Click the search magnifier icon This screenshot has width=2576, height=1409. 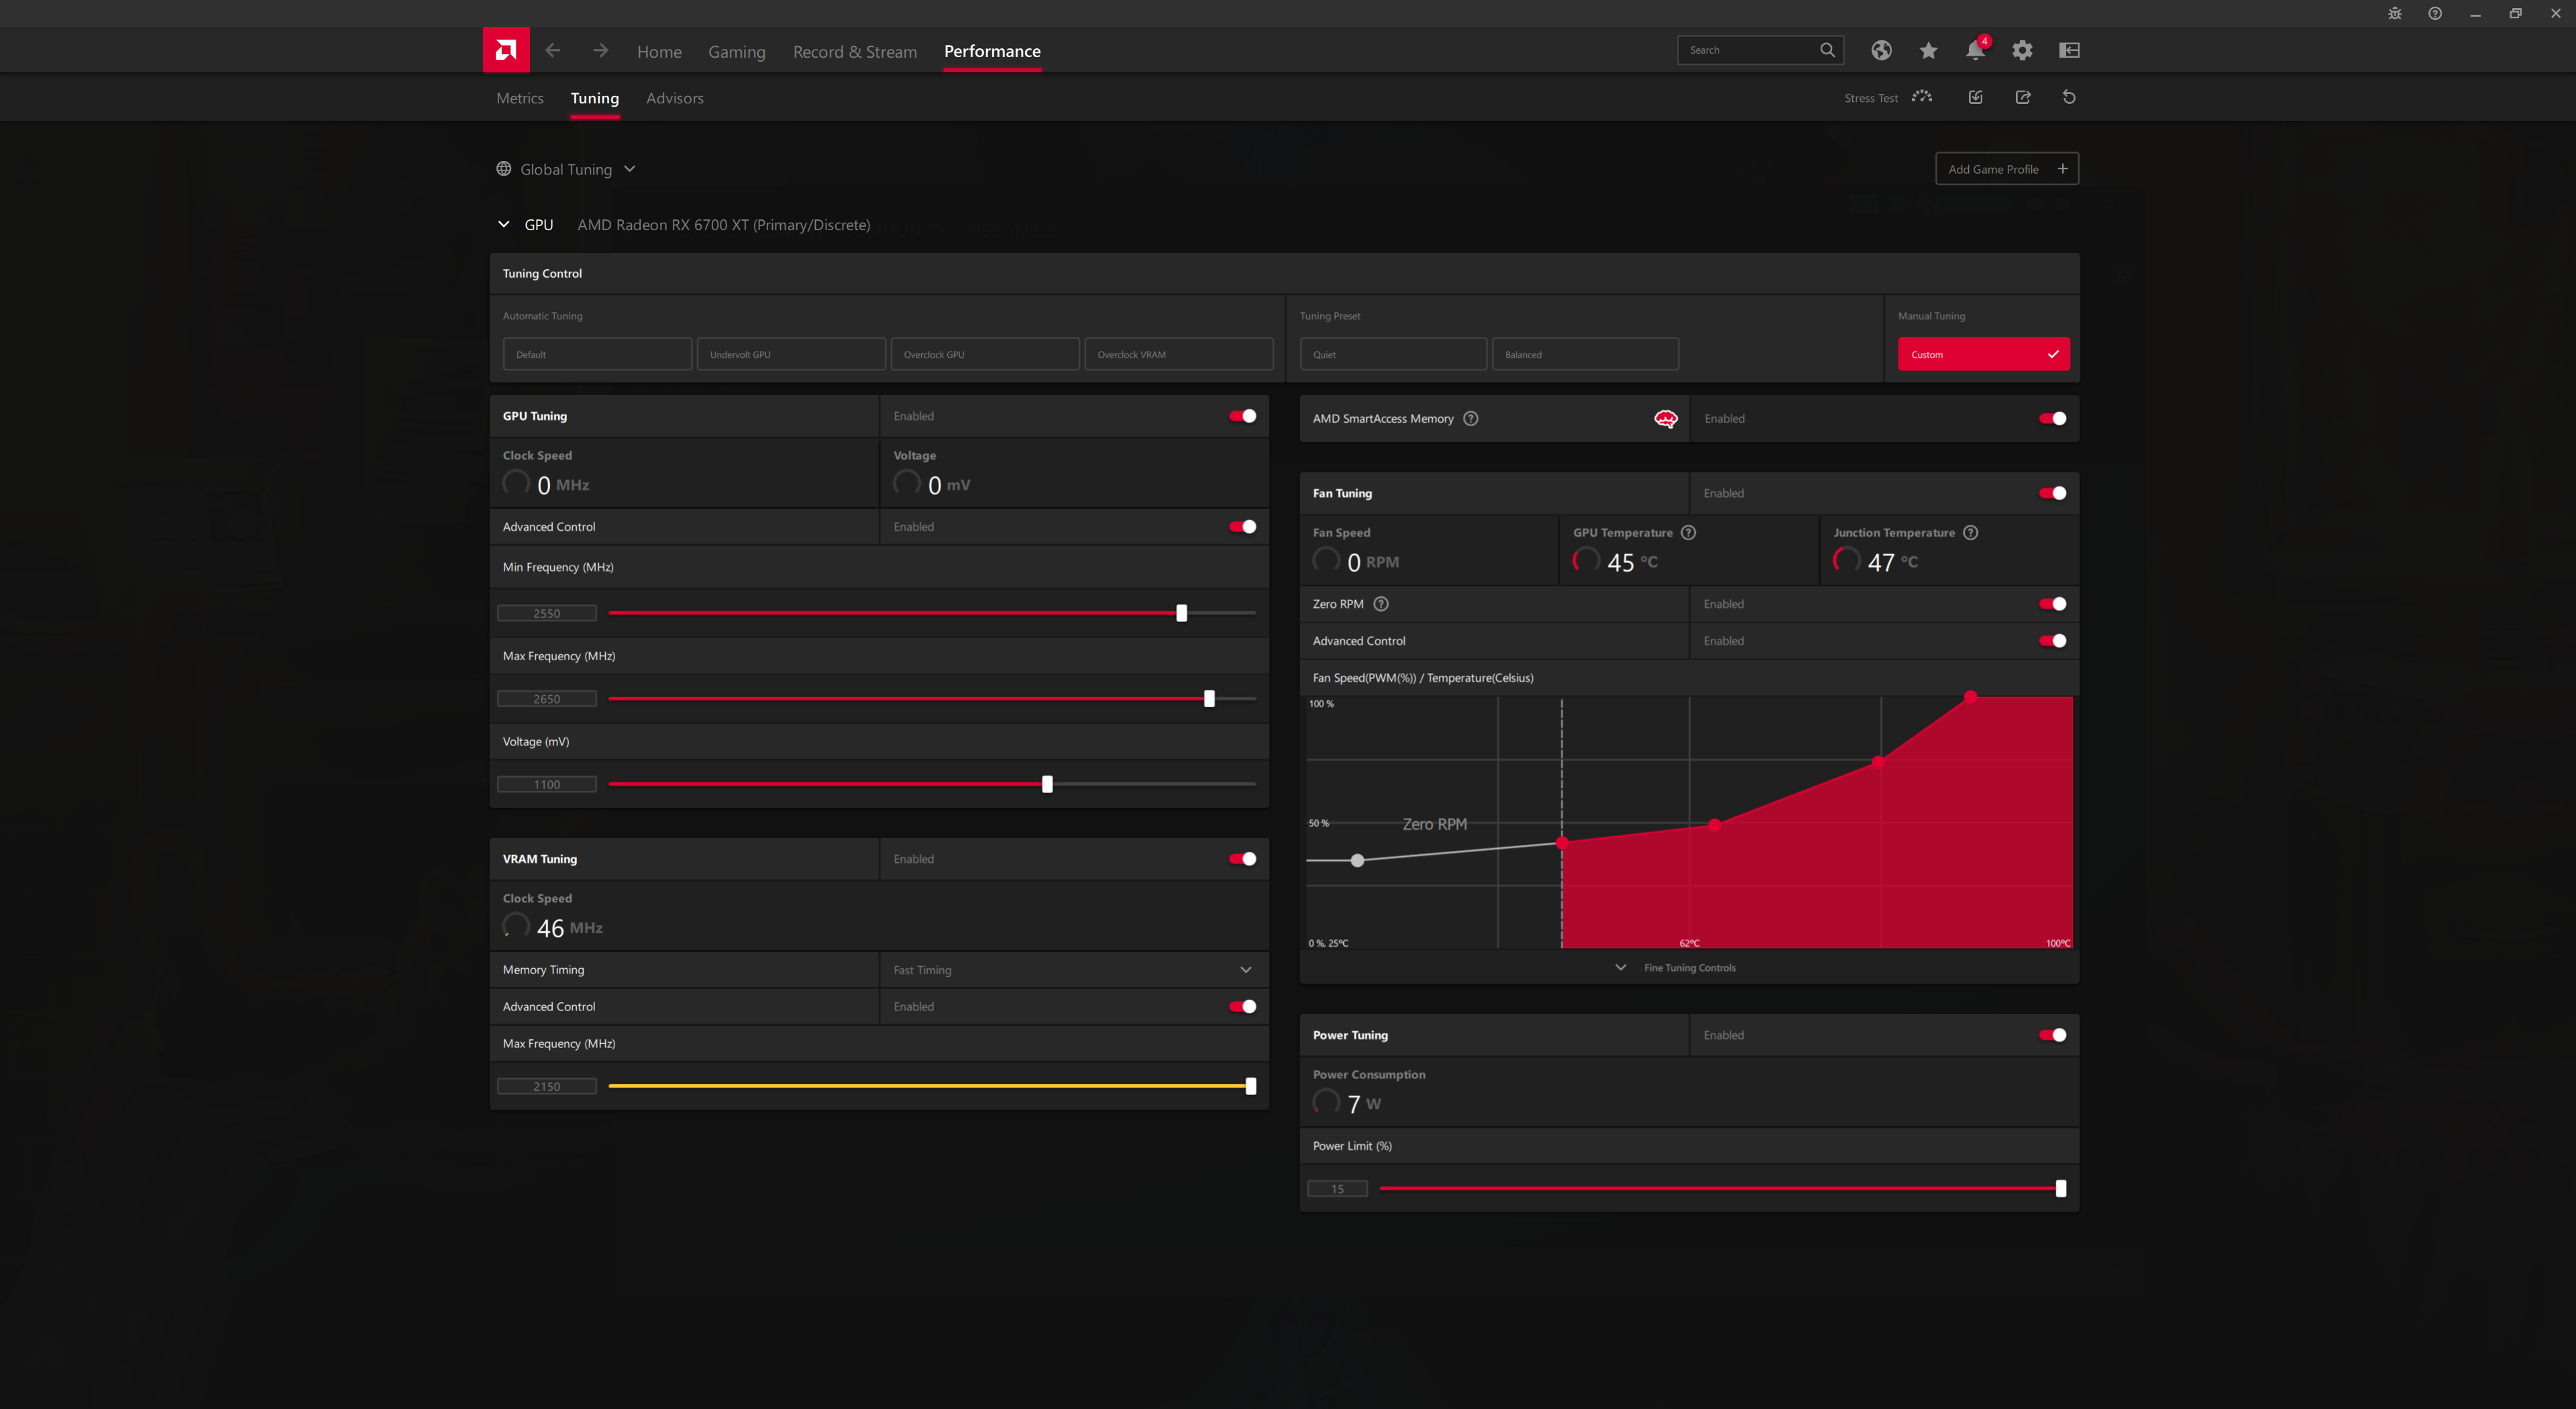(x=1827, y=50)
